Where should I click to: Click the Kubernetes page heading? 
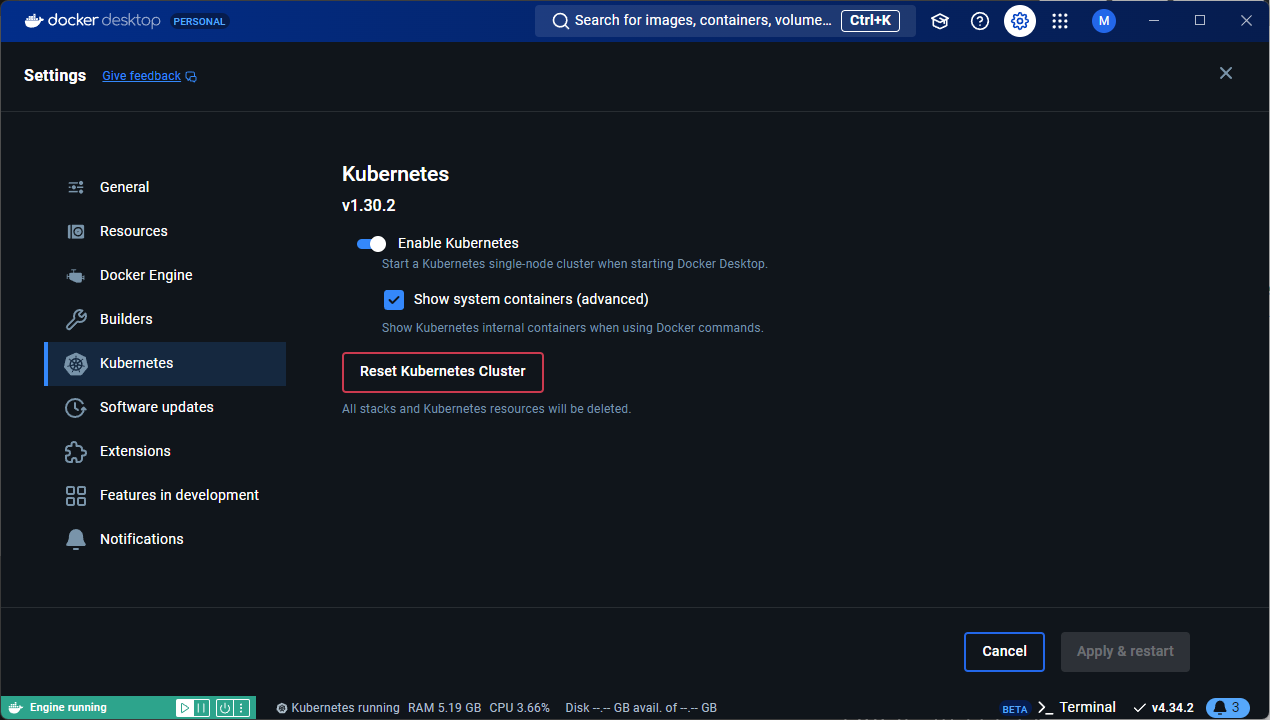pos(395,174)
